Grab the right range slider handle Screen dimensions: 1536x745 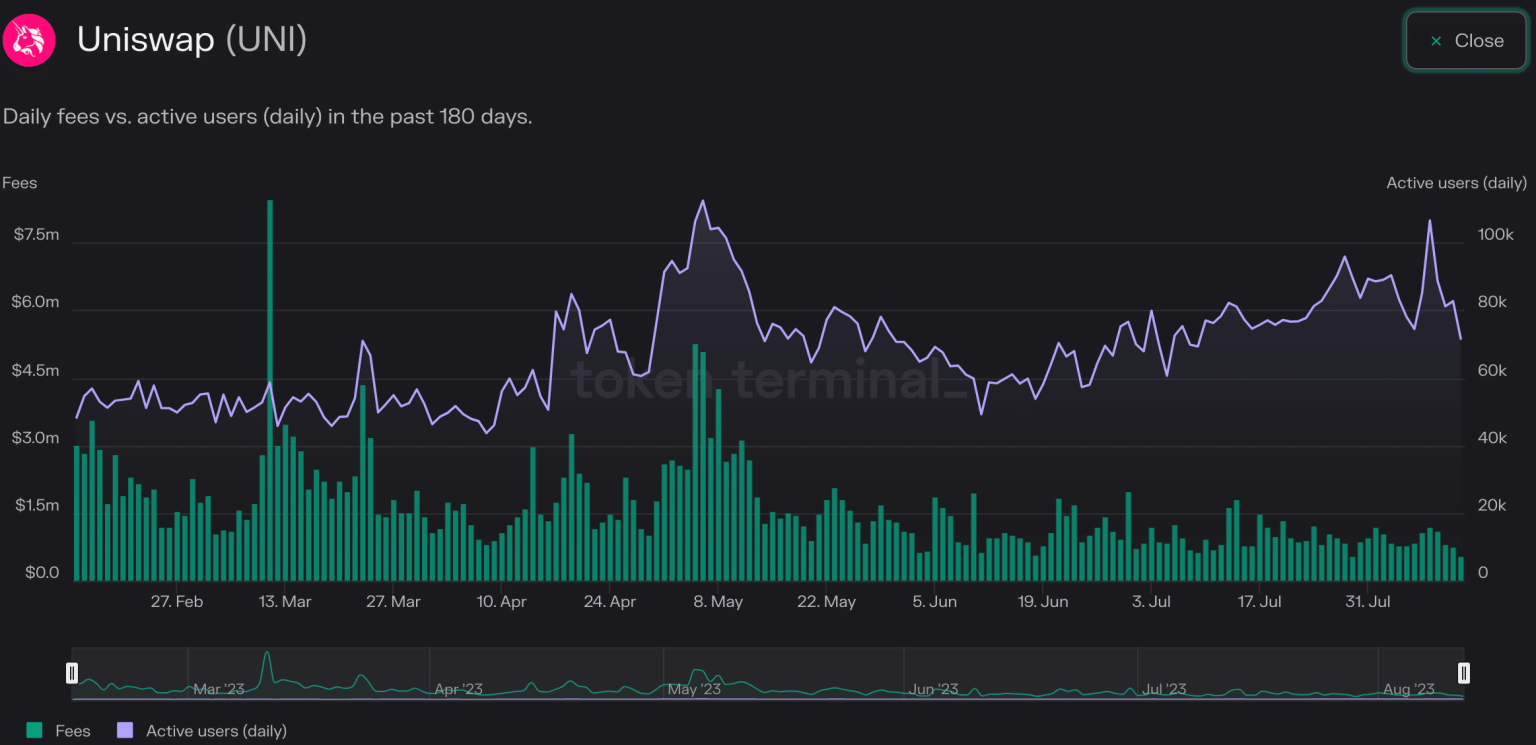[x=1463, y=672]
